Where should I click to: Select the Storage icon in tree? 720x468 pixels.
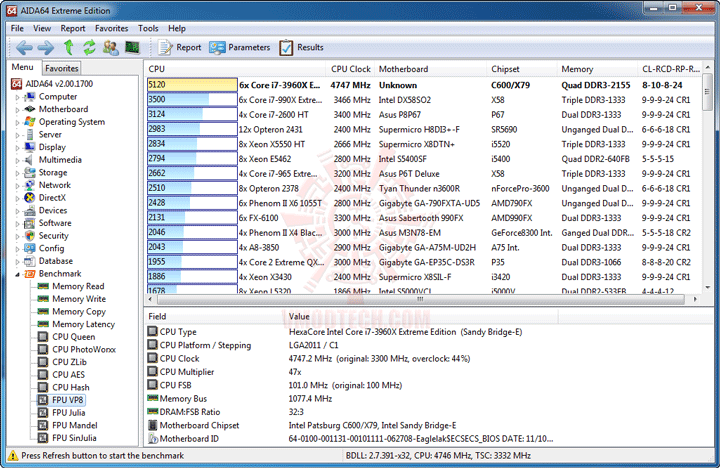click(30, 172)
